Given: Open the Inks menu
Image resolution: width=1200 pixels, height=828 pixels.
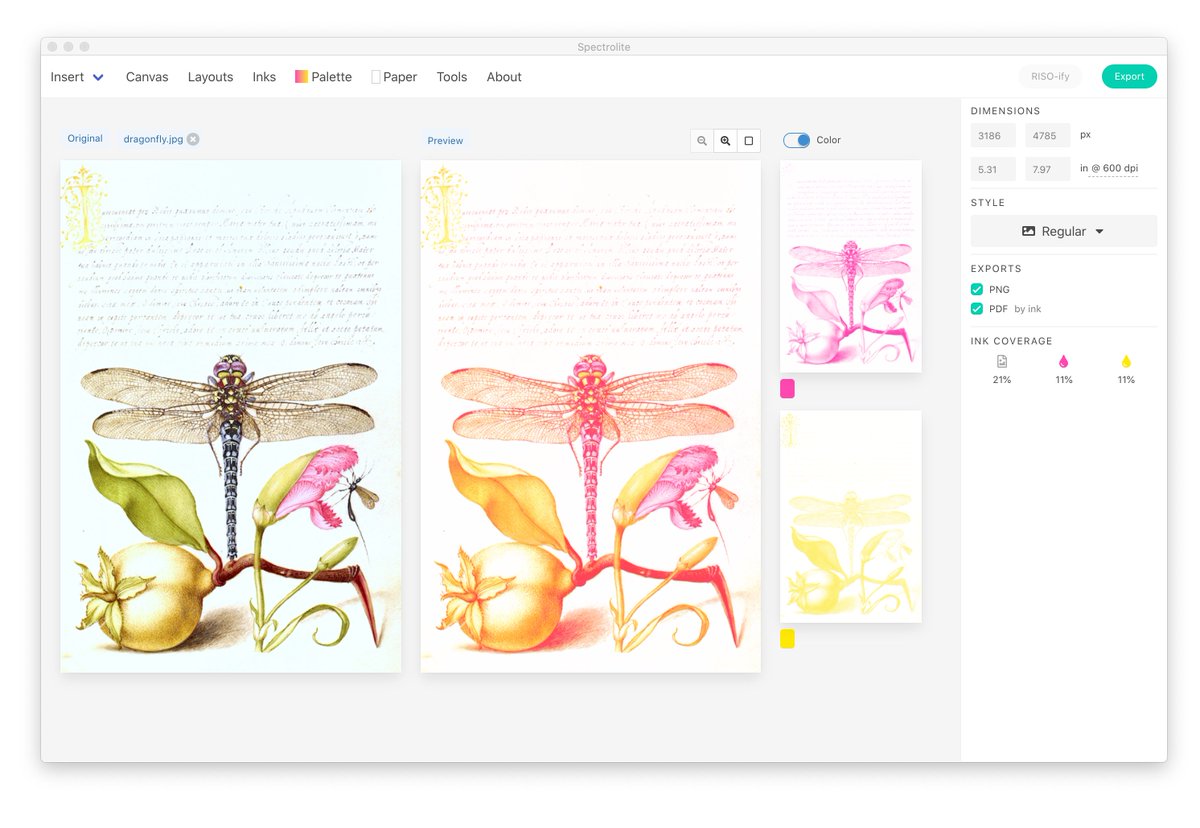Looking at the screenshot, I should point(264,77).
